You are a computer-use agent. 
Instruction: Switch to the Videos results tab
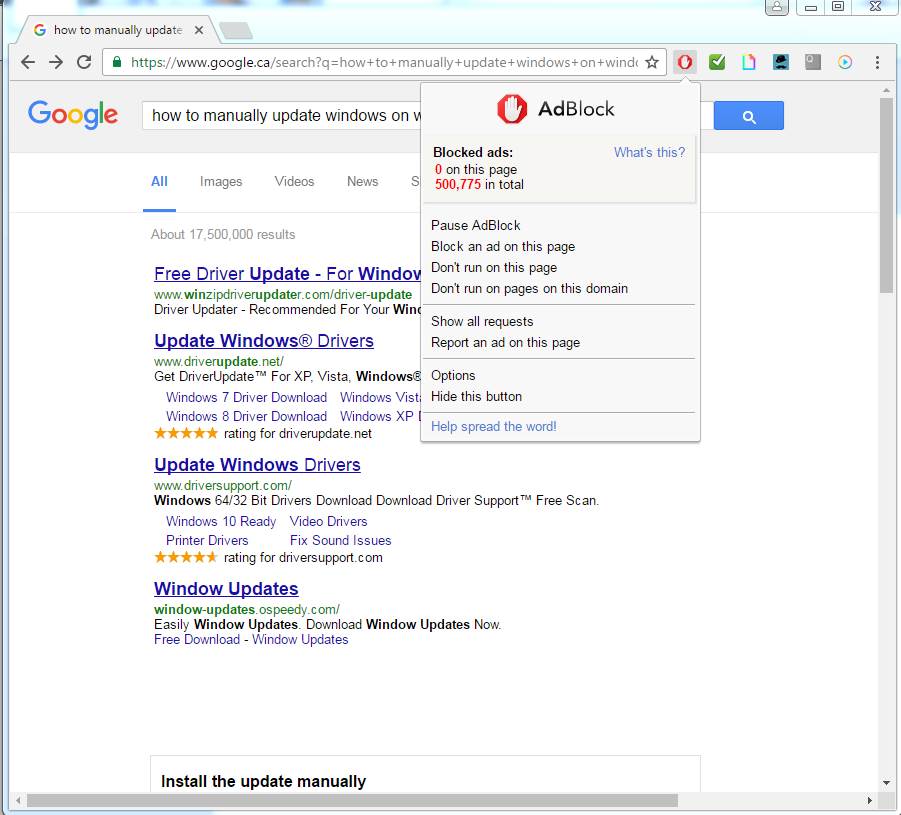coord(294,182)
